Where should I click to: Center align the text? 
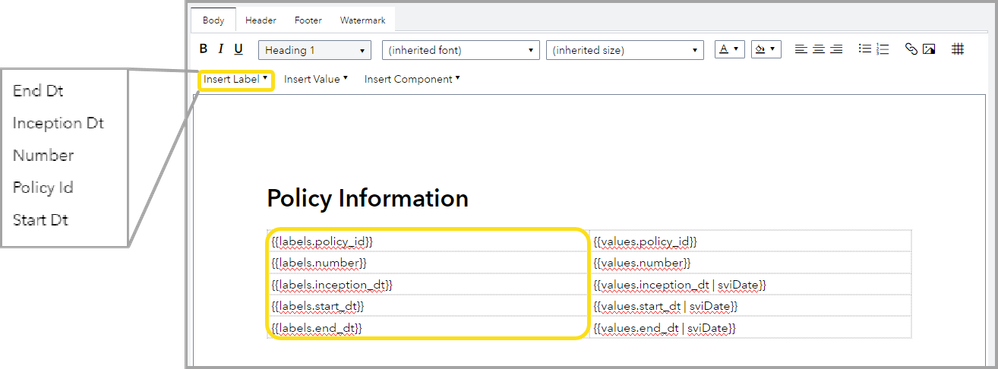[x=819, y=49]
